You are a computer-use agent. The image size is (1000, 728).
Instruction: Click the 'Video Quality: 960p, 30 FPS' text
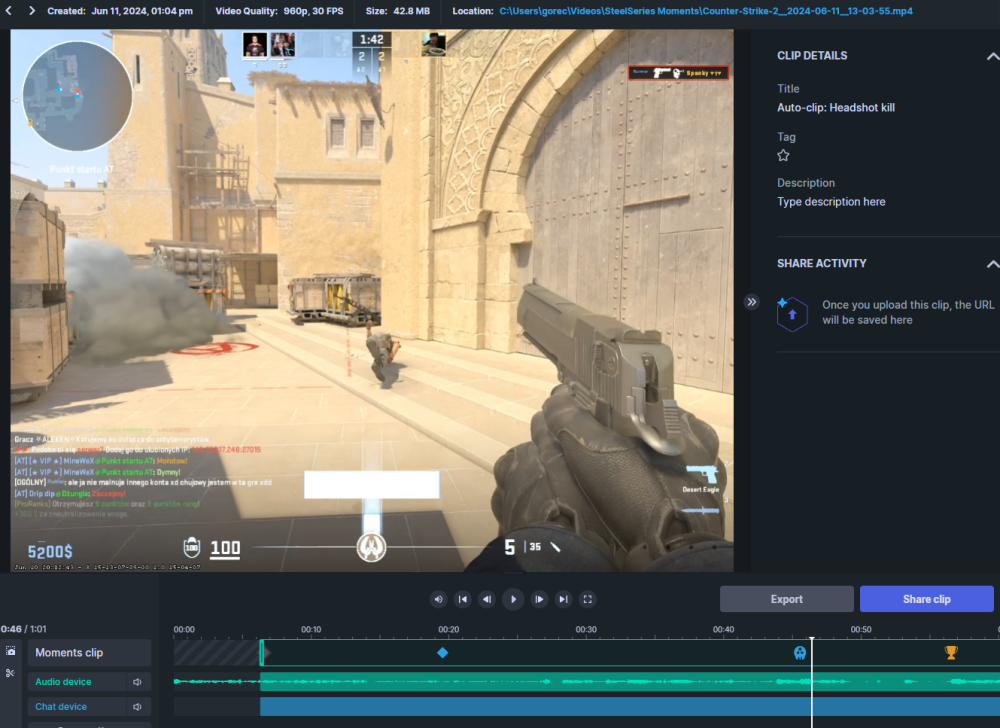point(279,11)
